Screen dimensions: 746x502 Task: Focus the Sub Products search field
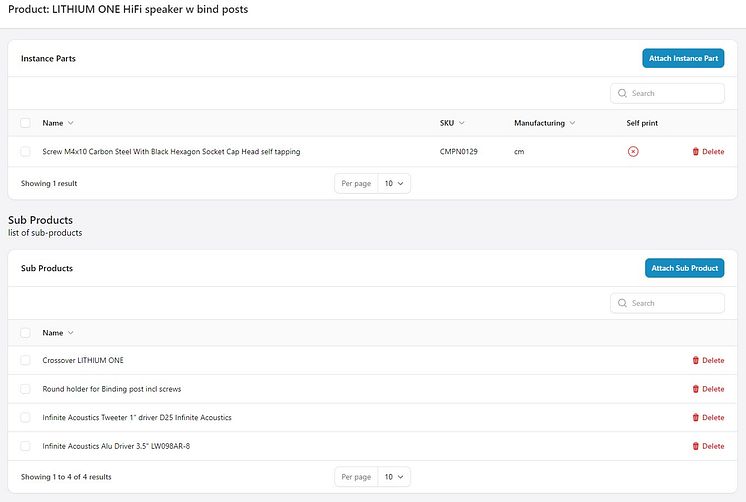point(667,303)
